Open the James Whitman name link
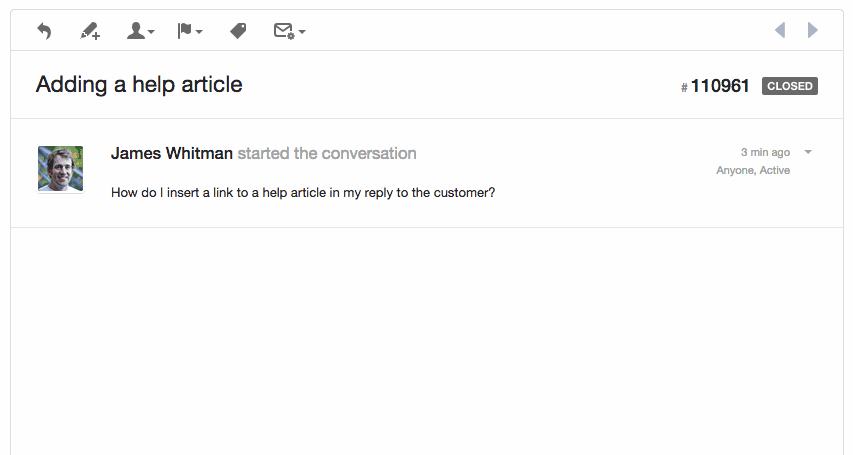Screen dimensions: 853x455 172,153
